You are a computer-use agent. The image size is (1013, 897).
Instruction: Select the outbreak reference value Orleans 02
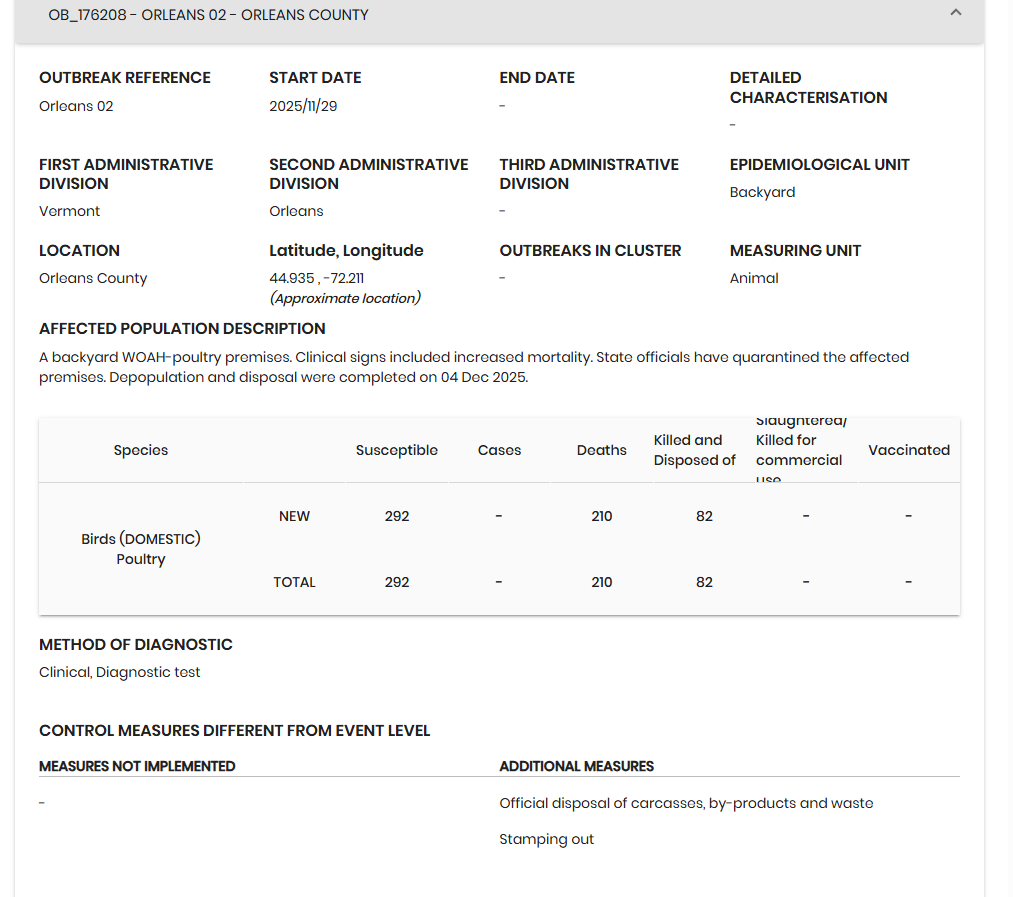pyautogui.click(x=76, y=106)
